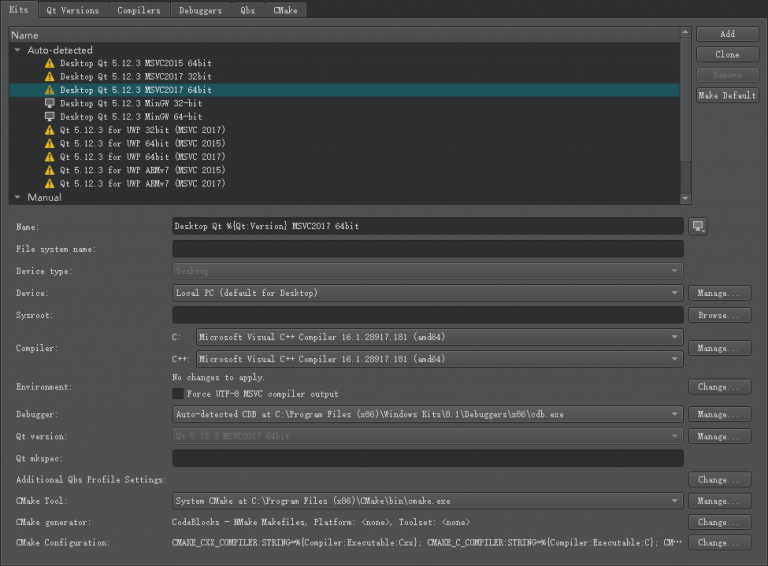Click warning icon beside UWP 64bit (MSVC 2015)
This screenshot has width=768, height=566.
pos(49,143)
